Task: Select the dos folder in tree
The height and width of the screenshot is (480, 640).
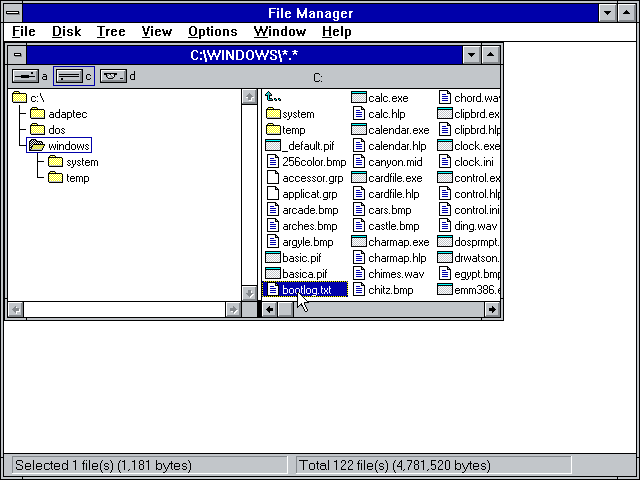Action: coord(38,130)
